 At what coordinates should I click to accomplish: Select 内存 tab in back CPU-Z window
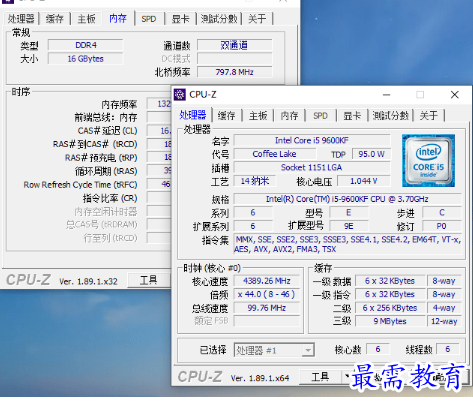tap(118, 18)
